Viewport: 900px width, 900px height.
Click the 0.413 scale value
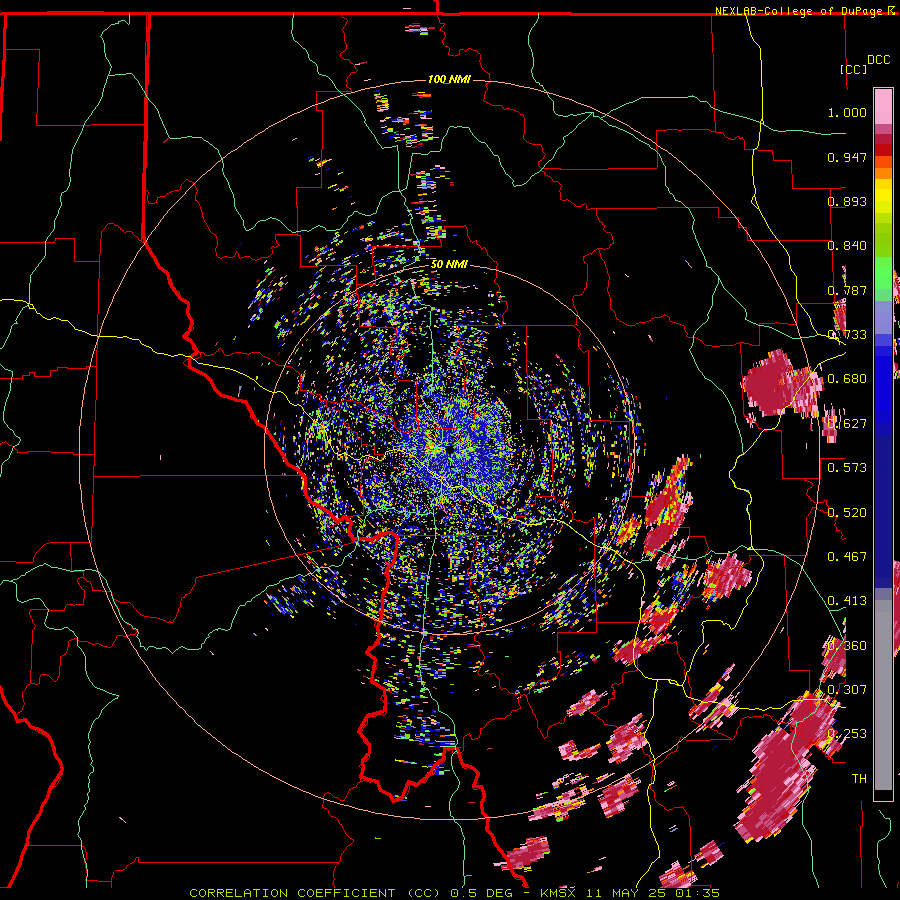(x=847, y=601)
